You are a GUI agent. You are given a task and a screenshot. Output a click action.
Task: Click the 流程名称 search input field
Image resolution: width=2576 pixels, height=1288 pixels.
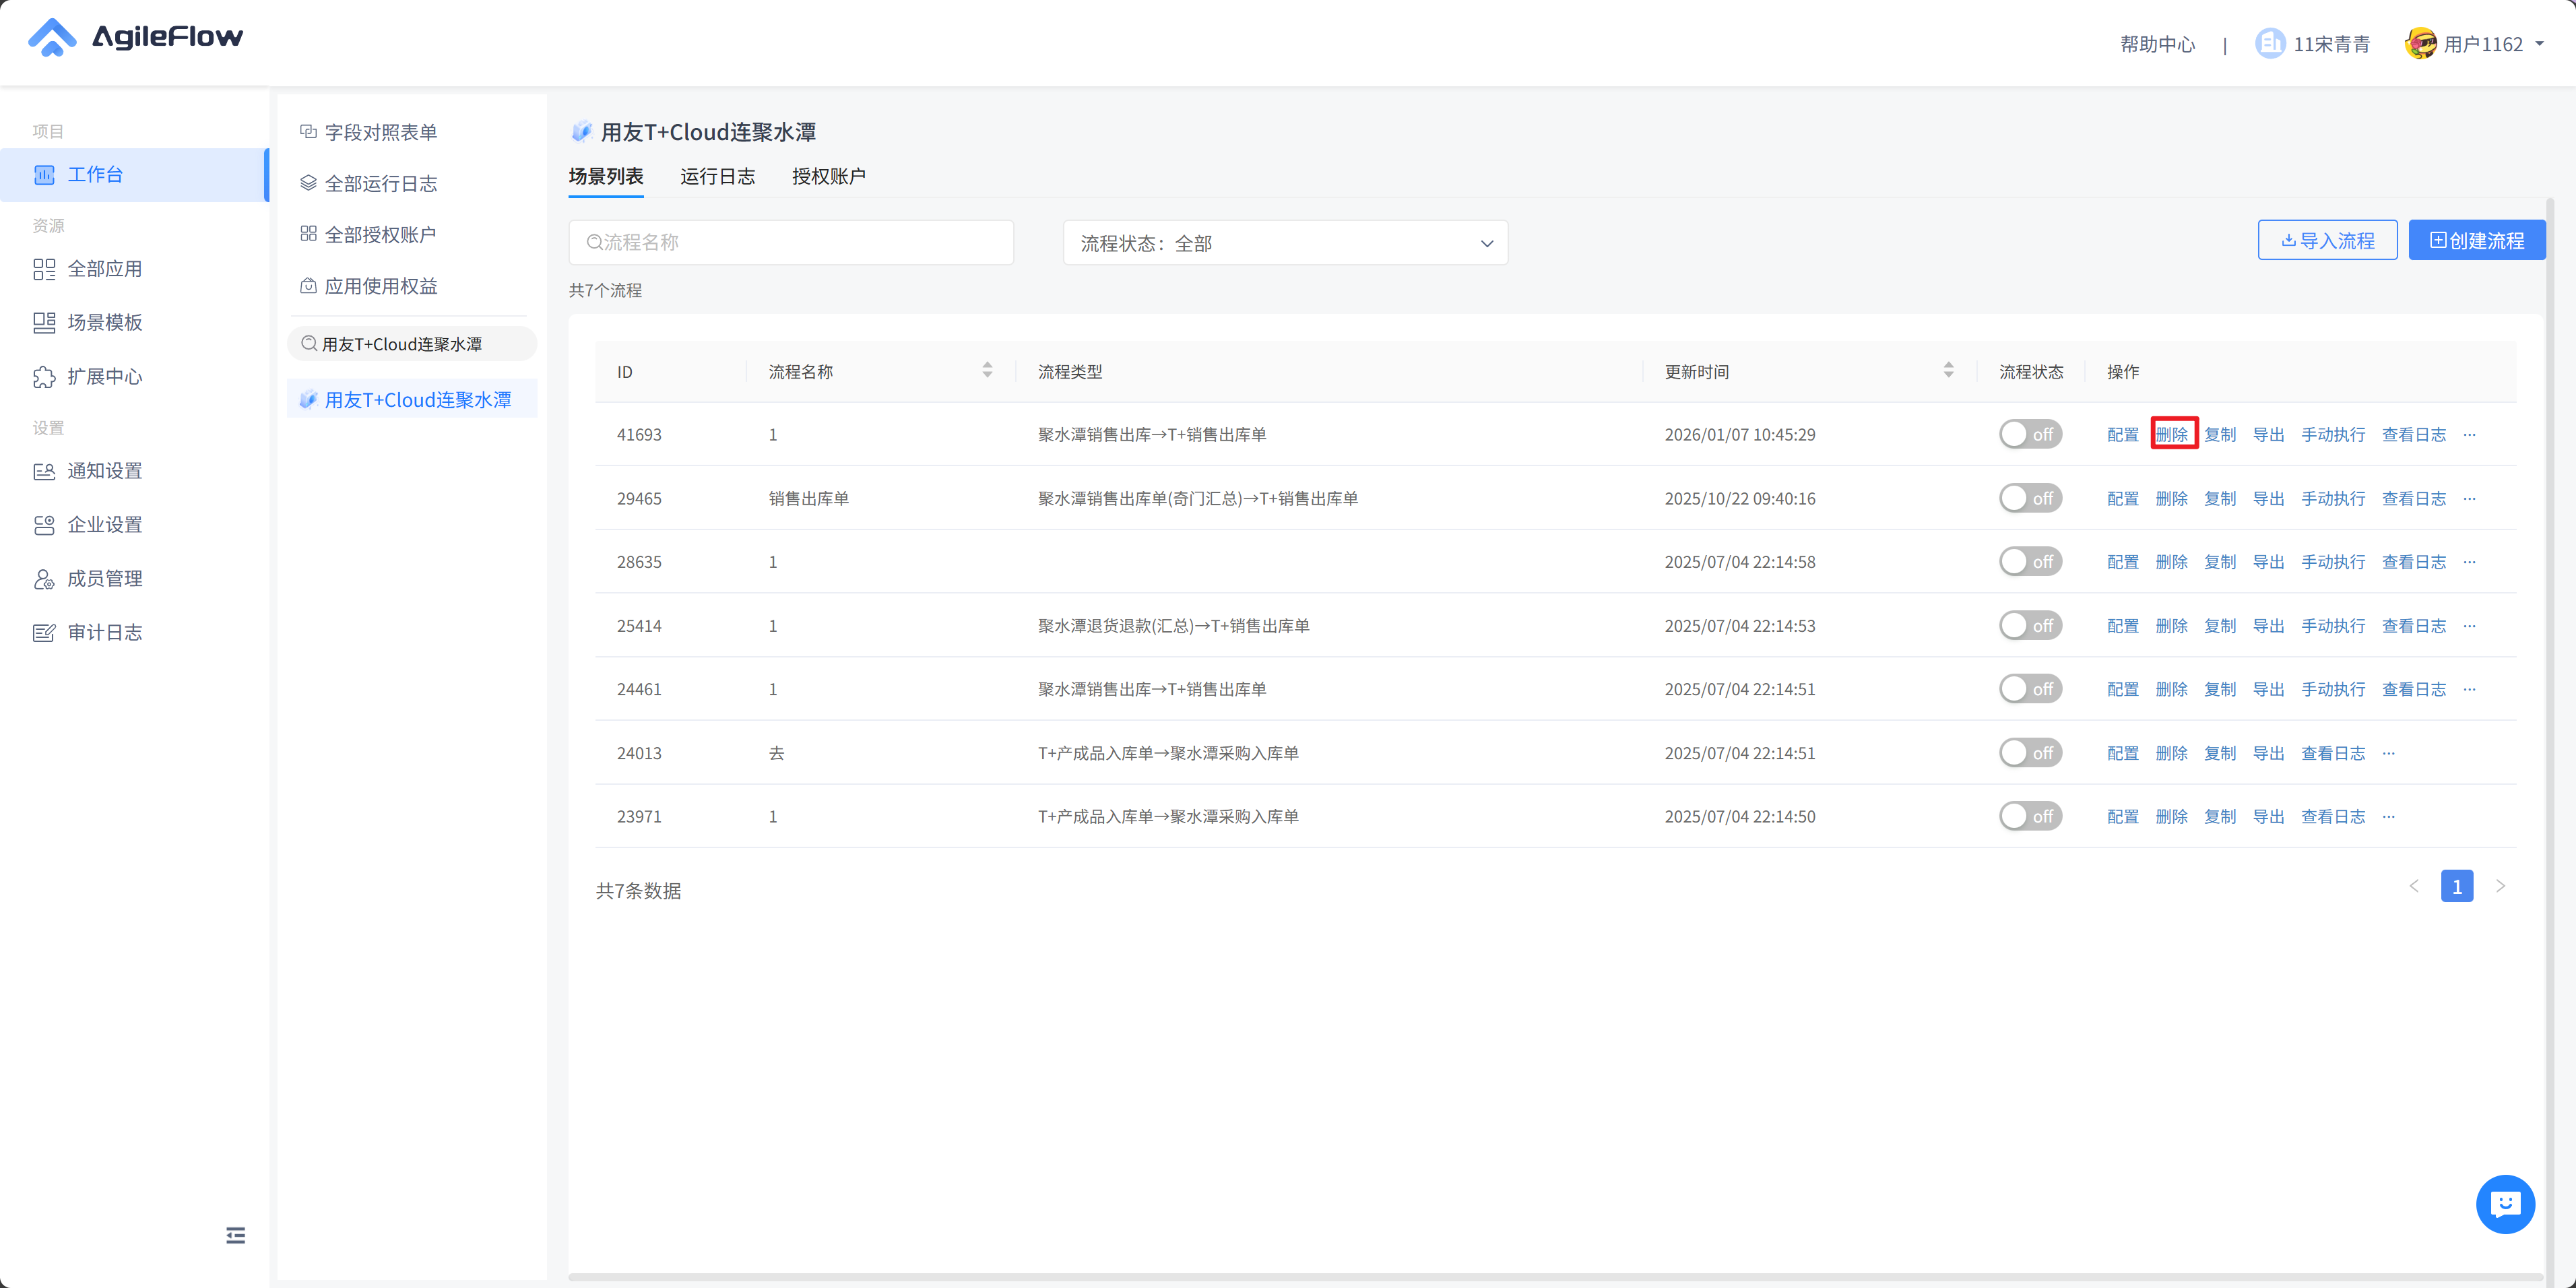(x=790, y=243)
